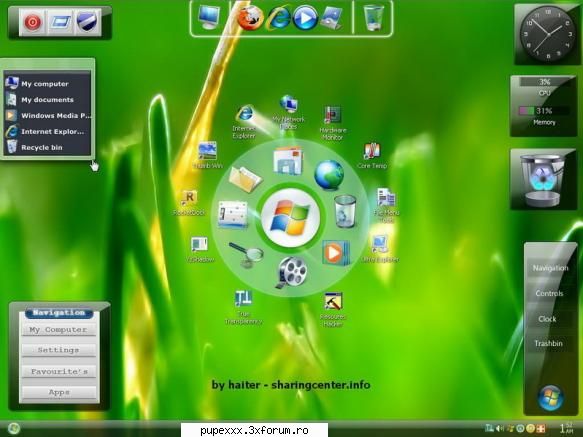Click the Start orb on the taskbar
583x437 pixels.
click(x=14, y=428)
